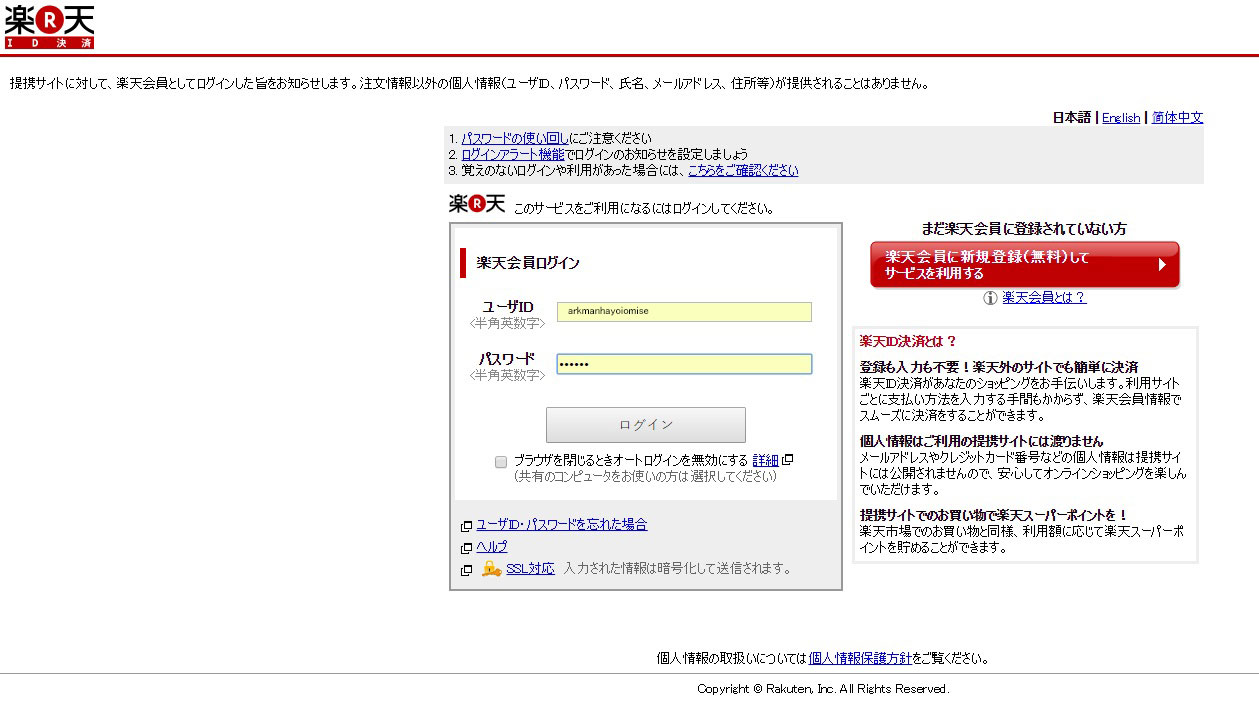Open ユーザID・パスワードを忘れた場合 link

click(x=562, y=524)
